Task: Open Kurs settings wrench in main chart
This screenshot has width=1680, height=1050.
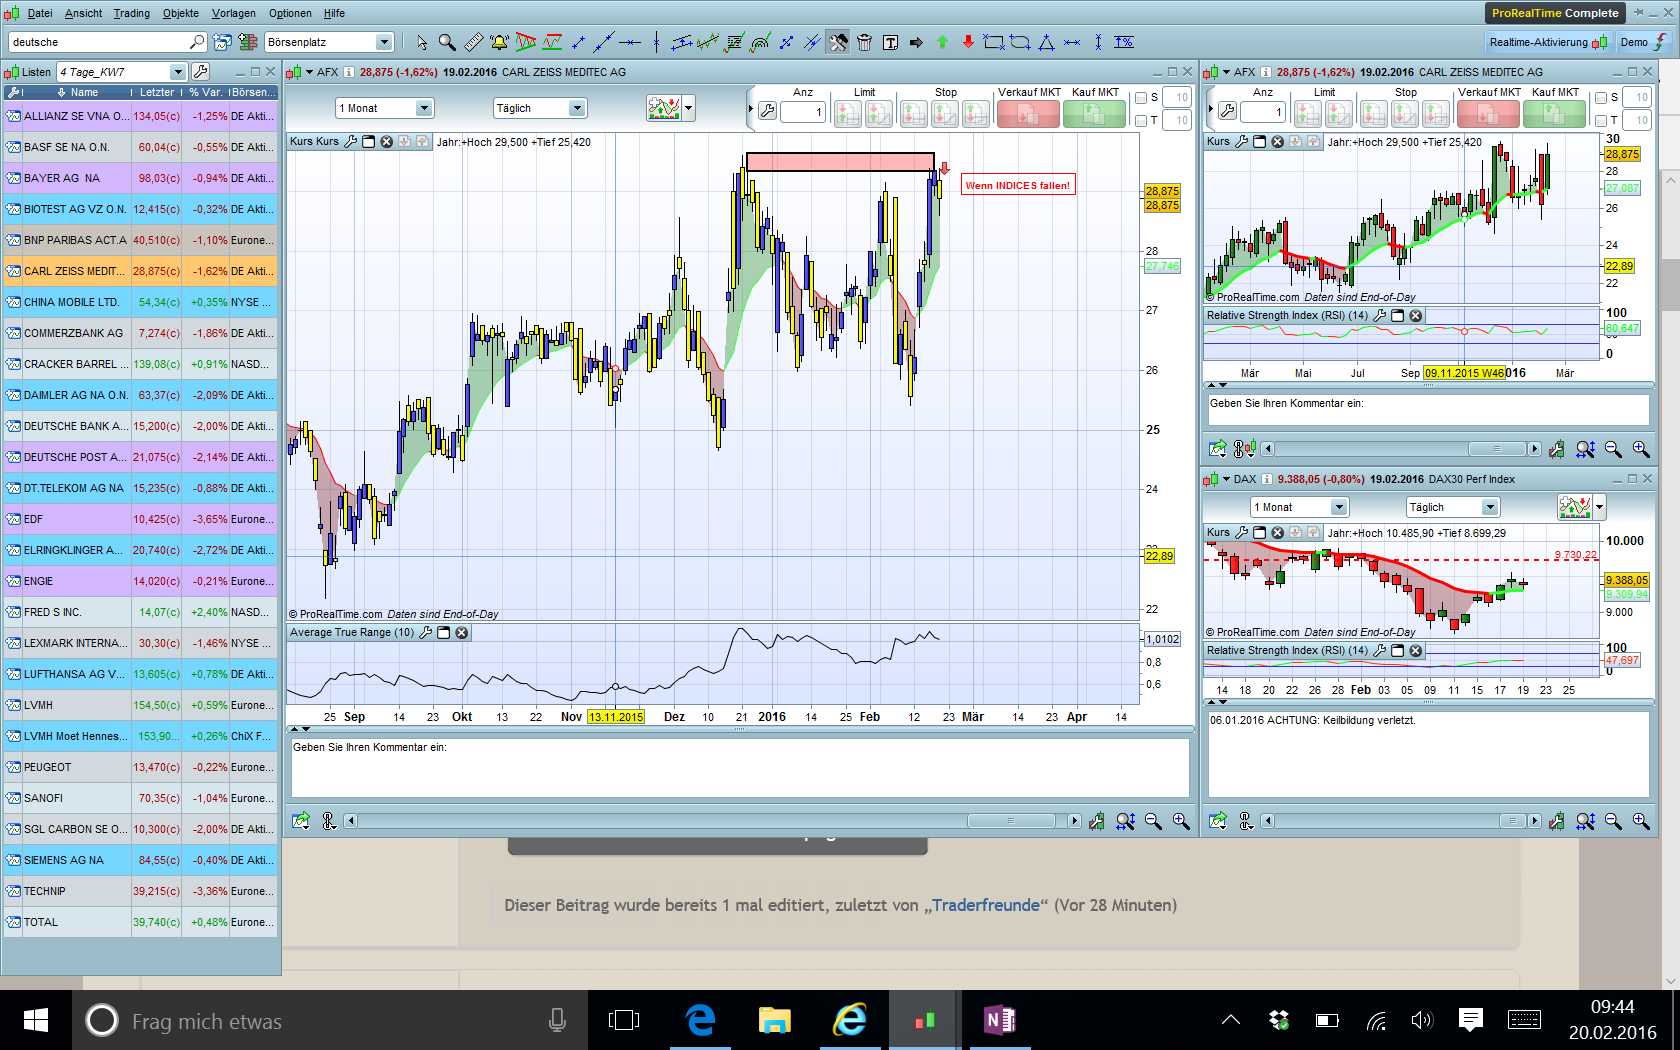Action: 350,142
